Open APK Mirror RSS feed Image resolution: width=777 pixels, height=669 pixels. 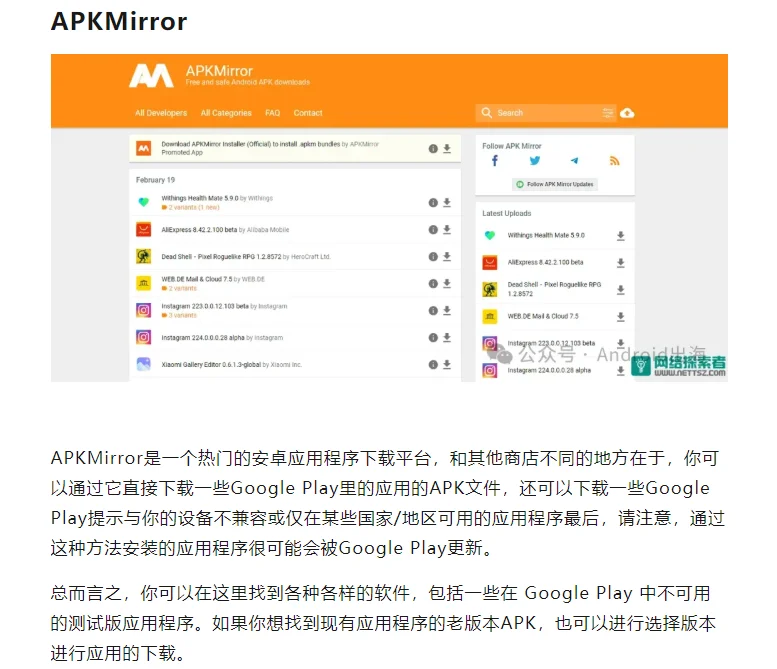614,161
